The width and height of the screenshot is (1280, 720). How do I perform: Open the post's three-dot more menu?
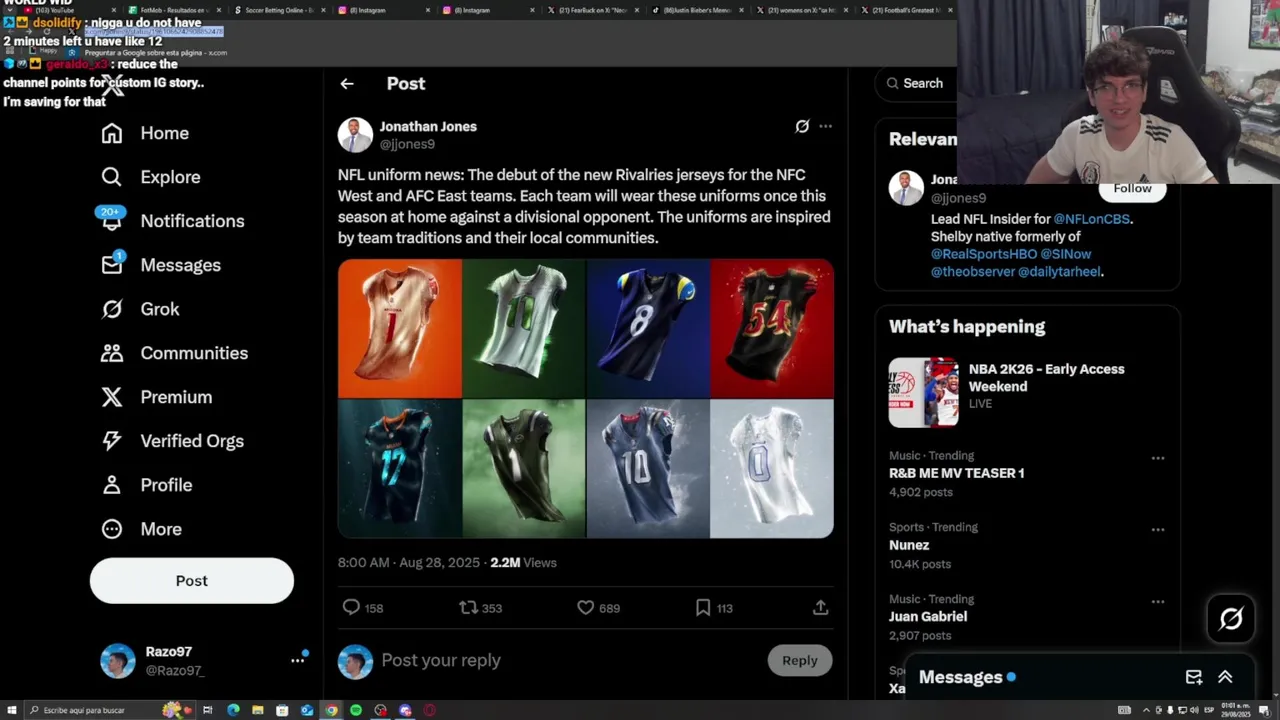(x=825, y=126)
